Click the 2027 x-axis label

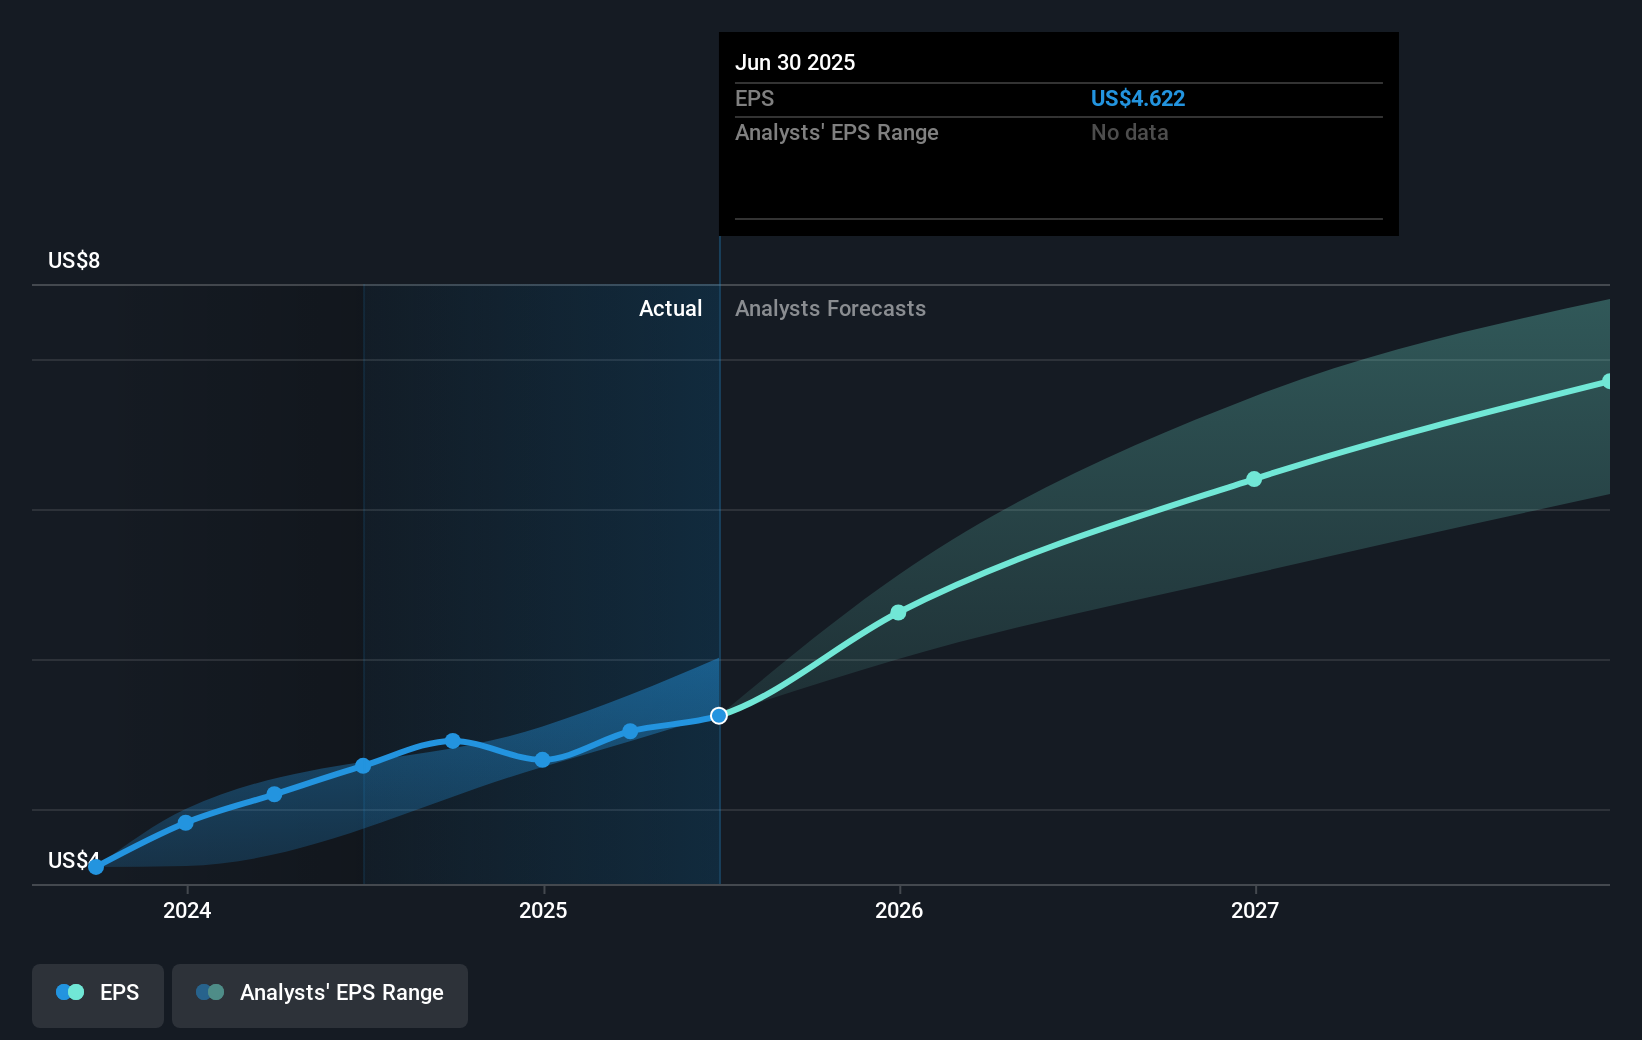point(1255,911)
